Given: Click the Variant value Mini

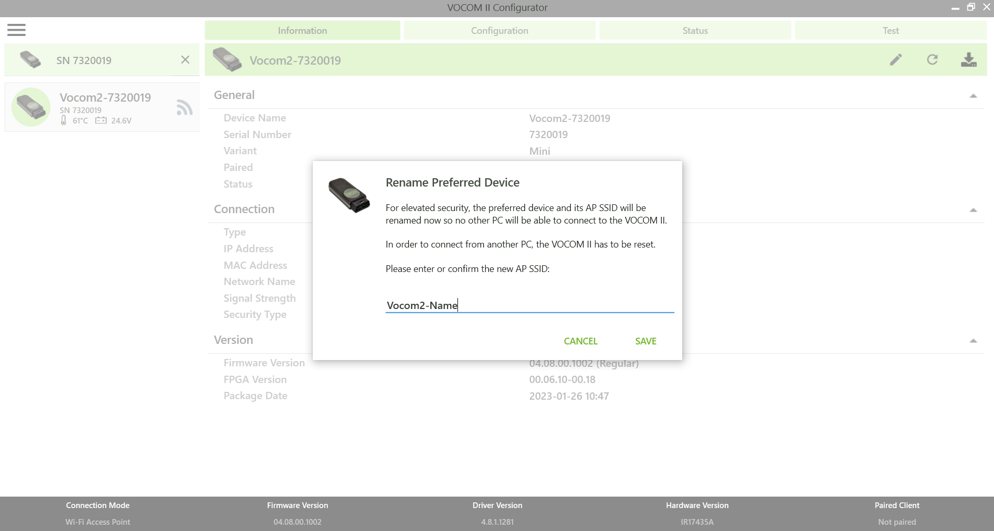Looking at the screenshot, I should point(539,151).
